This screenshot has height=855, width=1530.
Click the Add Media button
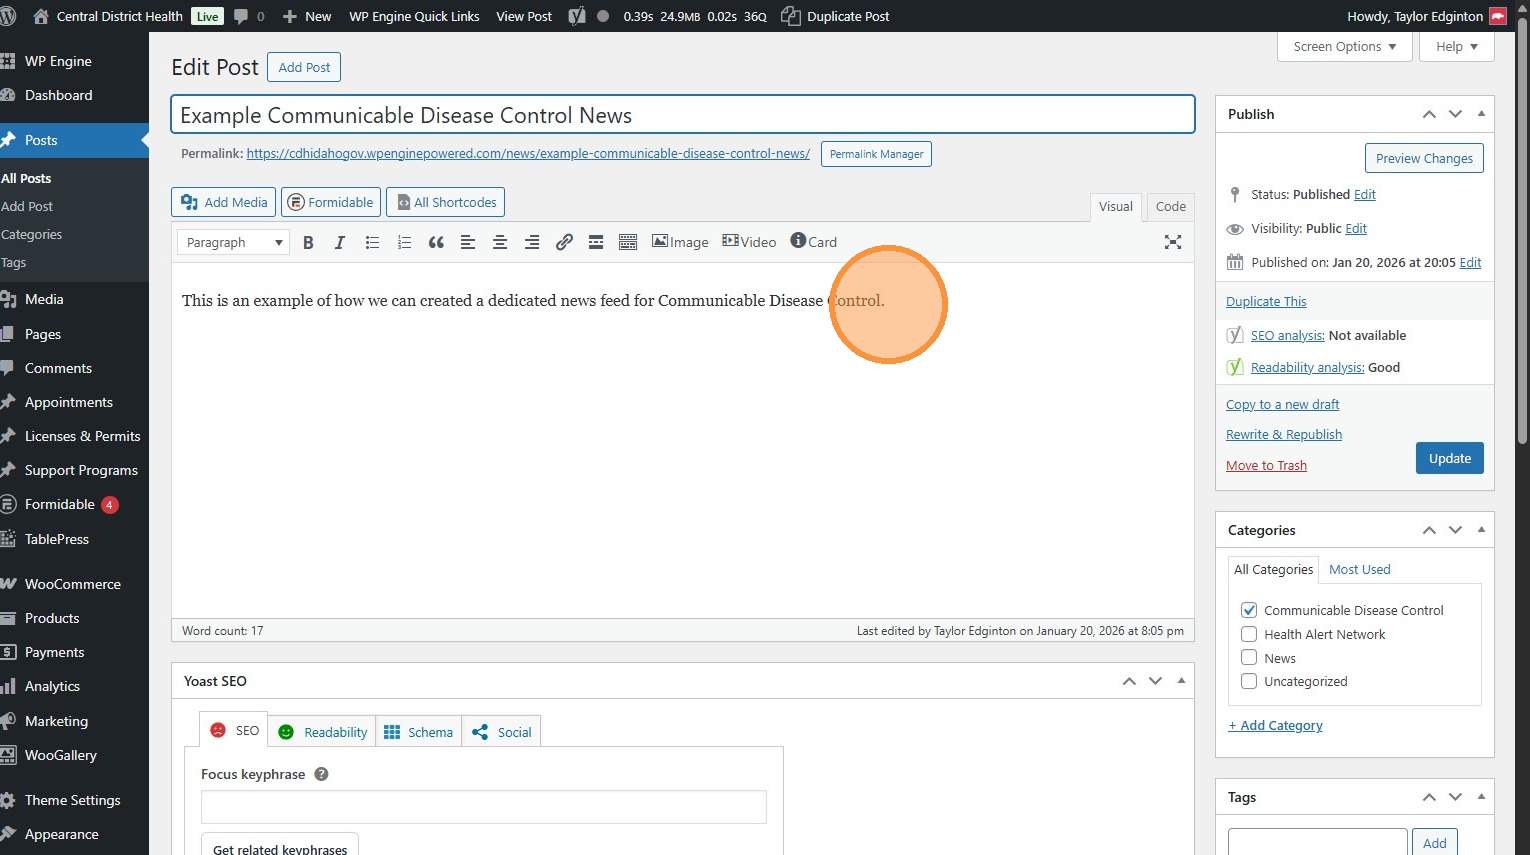[x=225, y=202]
